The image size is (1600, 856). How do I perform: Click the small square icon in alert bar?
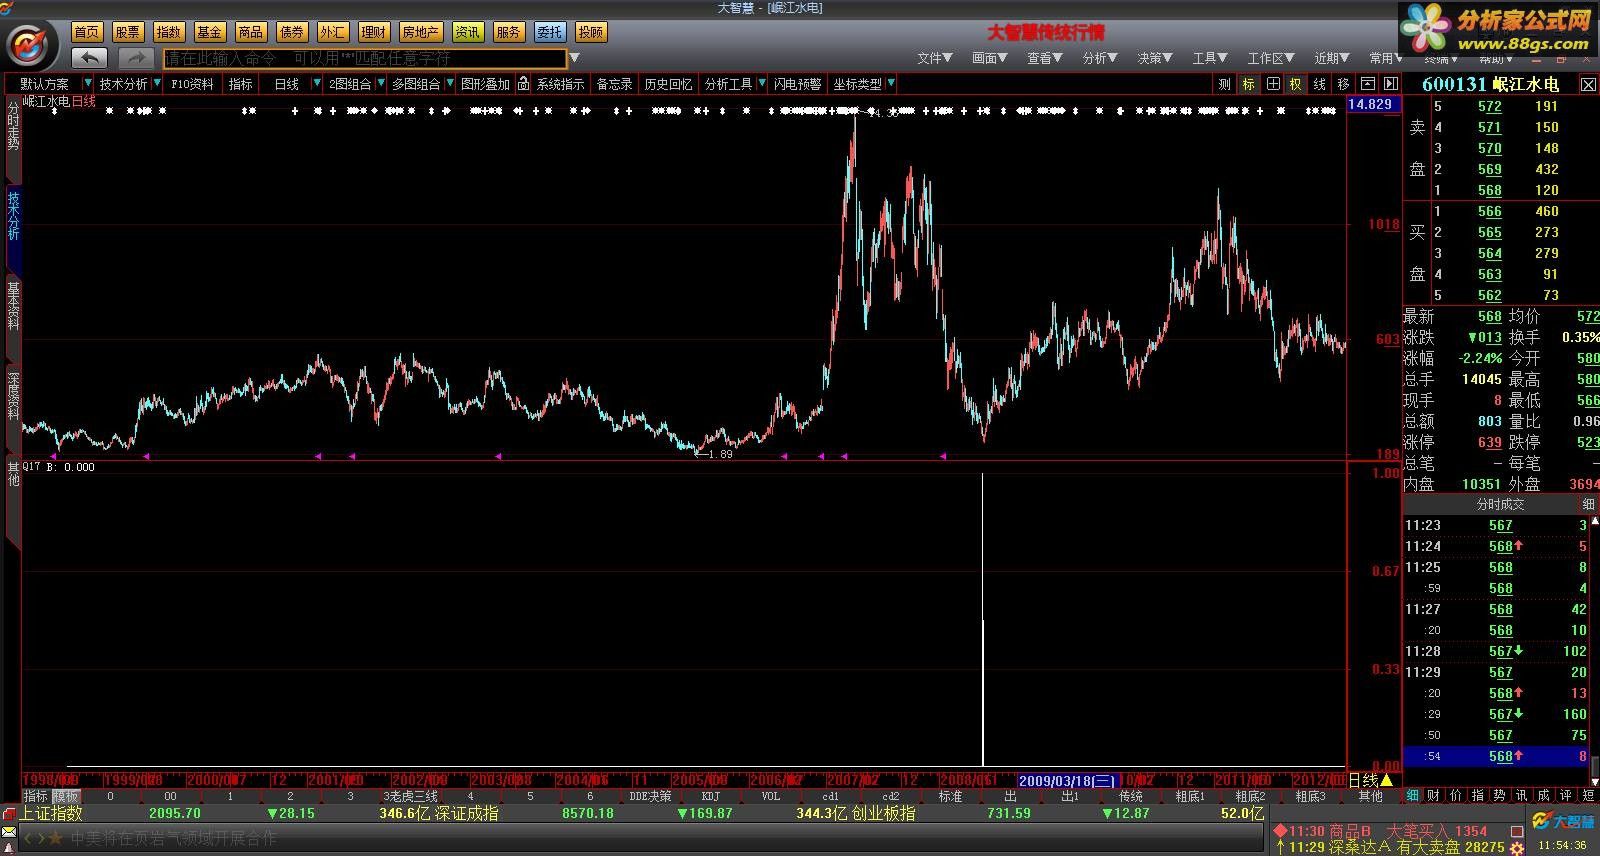tap(1517, 831)
